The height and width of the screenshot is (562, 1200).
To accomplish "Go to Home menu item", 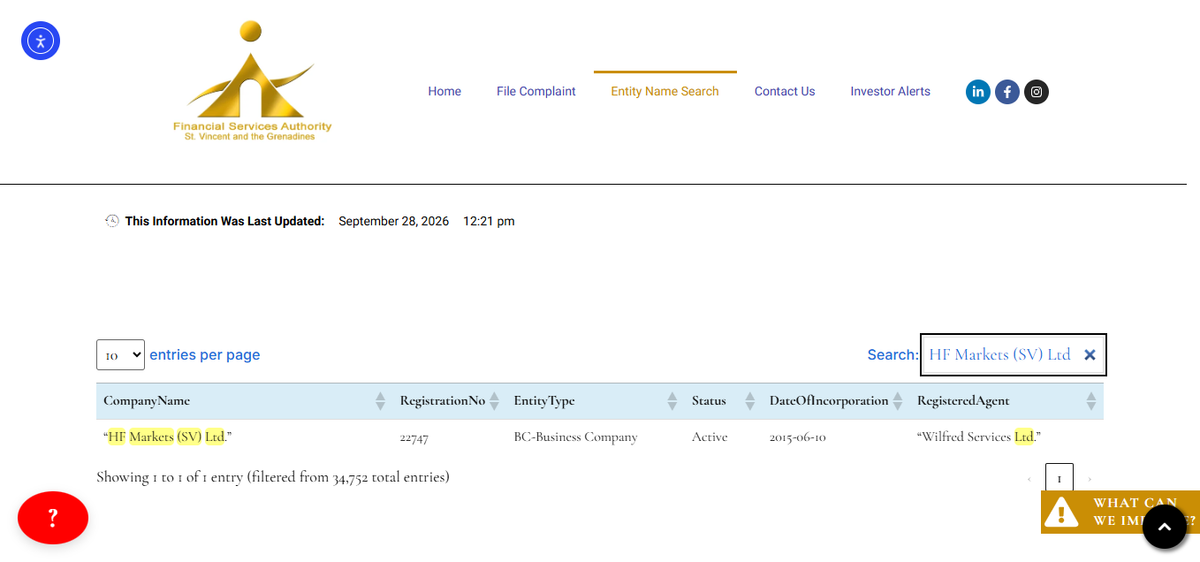I will pyautogui.click(x=445, y=91).
